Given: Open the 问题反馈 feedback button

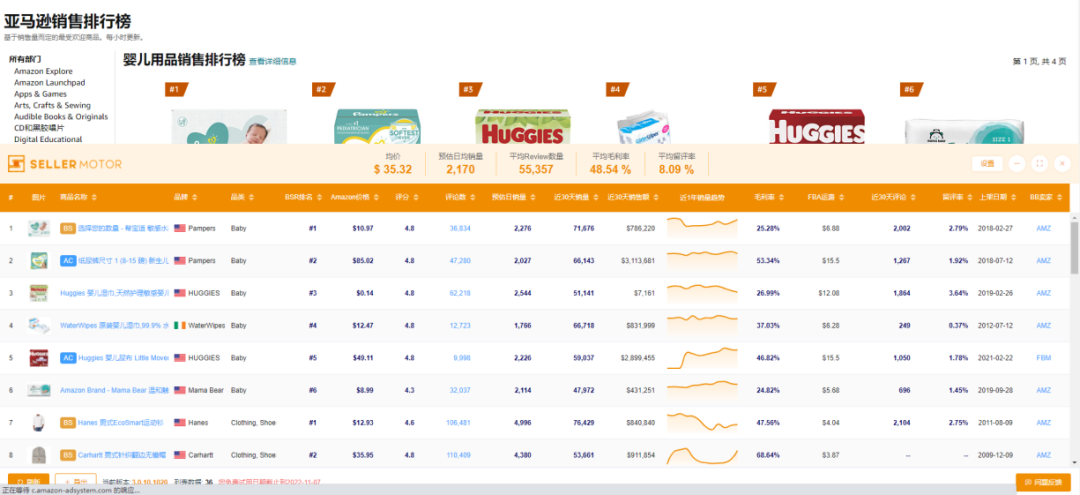Looking at the screenshot, I should click(x=1043, y=482).
